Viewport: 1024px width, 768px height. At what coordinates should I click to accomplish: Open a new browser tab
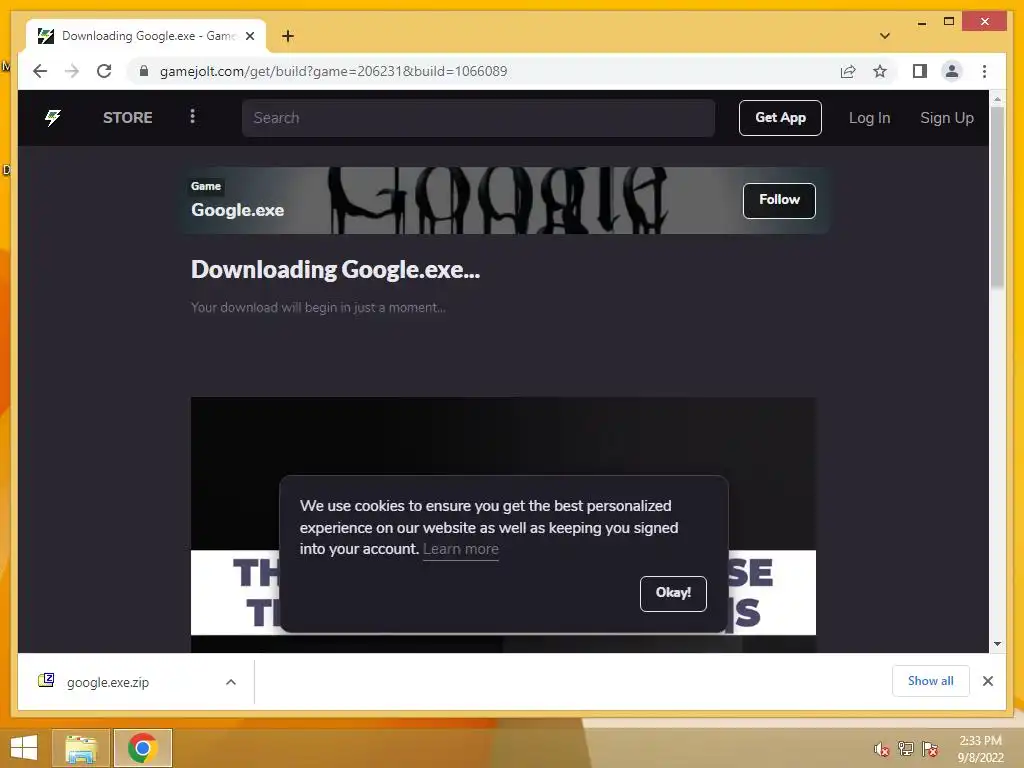(288, 36)
